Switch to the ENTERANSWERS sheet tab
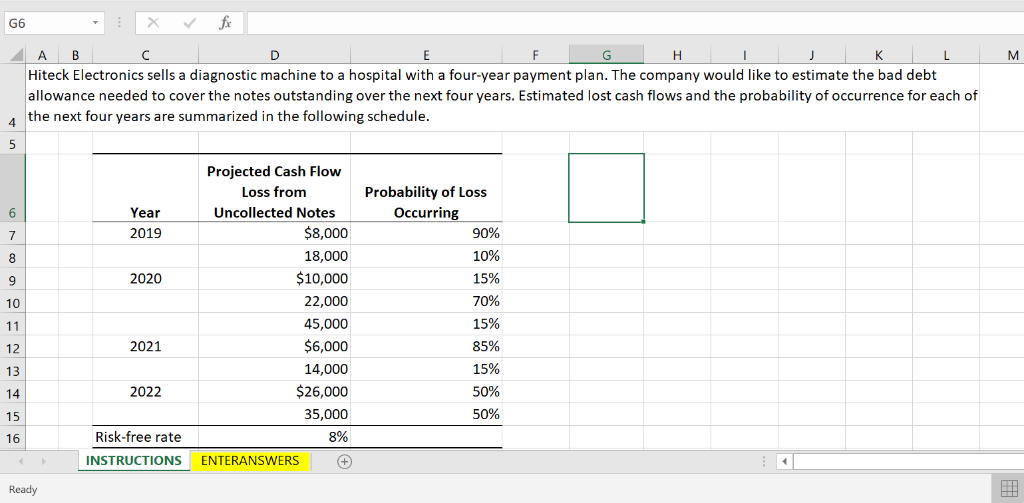The image size is (1024, 503). click(x=250, y=461)
